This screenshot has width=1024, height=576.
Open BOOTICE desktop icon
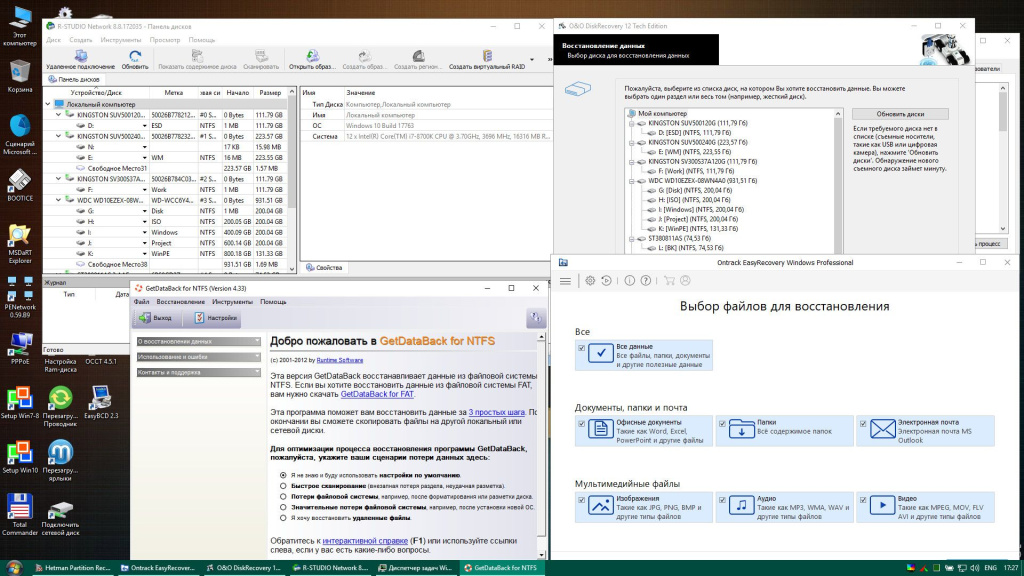pyautogui.click(x=20, y=185)
